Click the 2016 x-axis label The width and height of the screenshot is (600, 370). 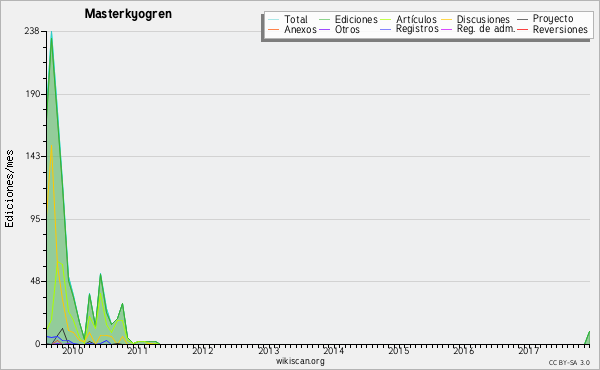click(x=464, y=350)
